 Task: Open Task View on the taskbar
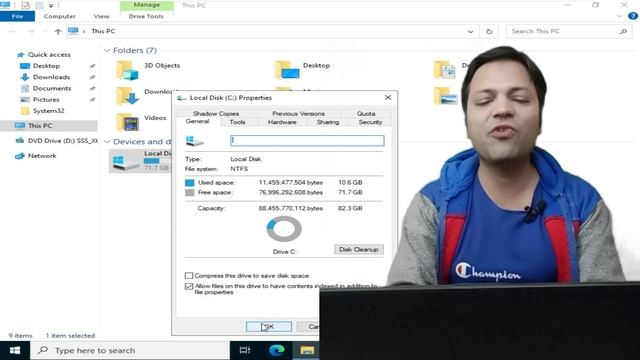pos(245,351)
